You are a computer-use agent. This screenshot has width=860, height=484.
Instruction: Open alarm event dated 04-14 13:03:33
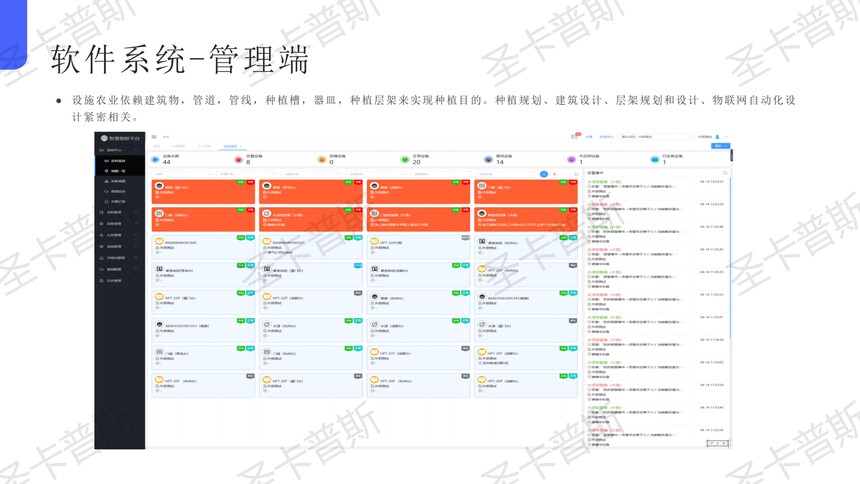pyautogui.click(x=656, y=189)
